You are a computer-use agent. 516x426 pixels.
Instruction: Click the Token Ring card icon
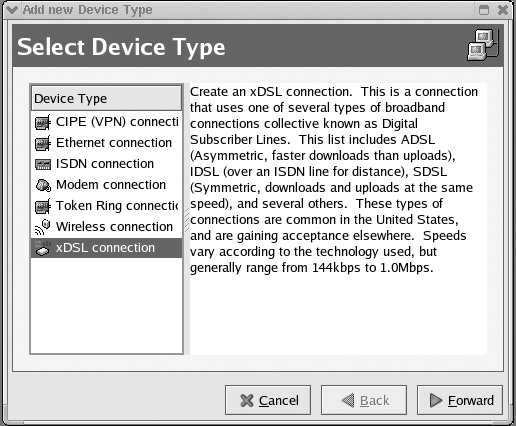tap(43, 206)
